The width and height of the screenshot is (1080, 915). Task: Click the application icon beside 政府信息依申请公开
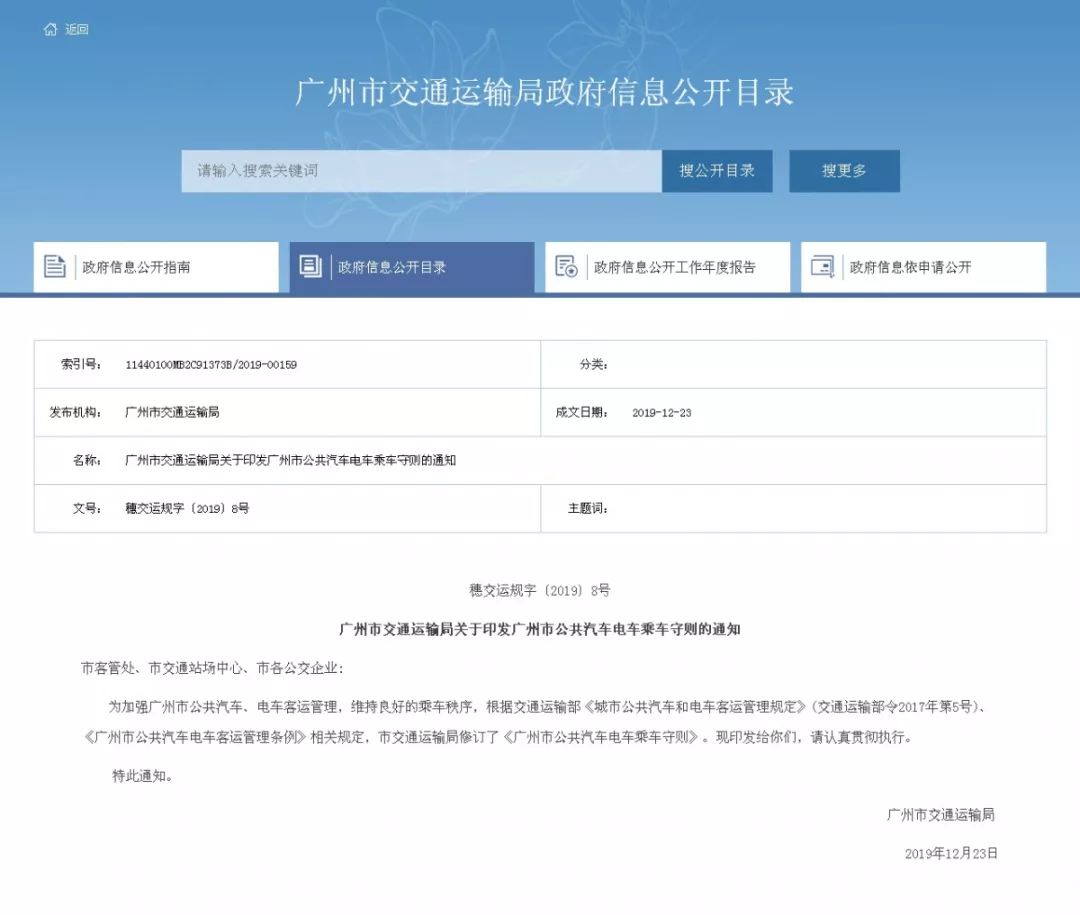click(822, 267)
